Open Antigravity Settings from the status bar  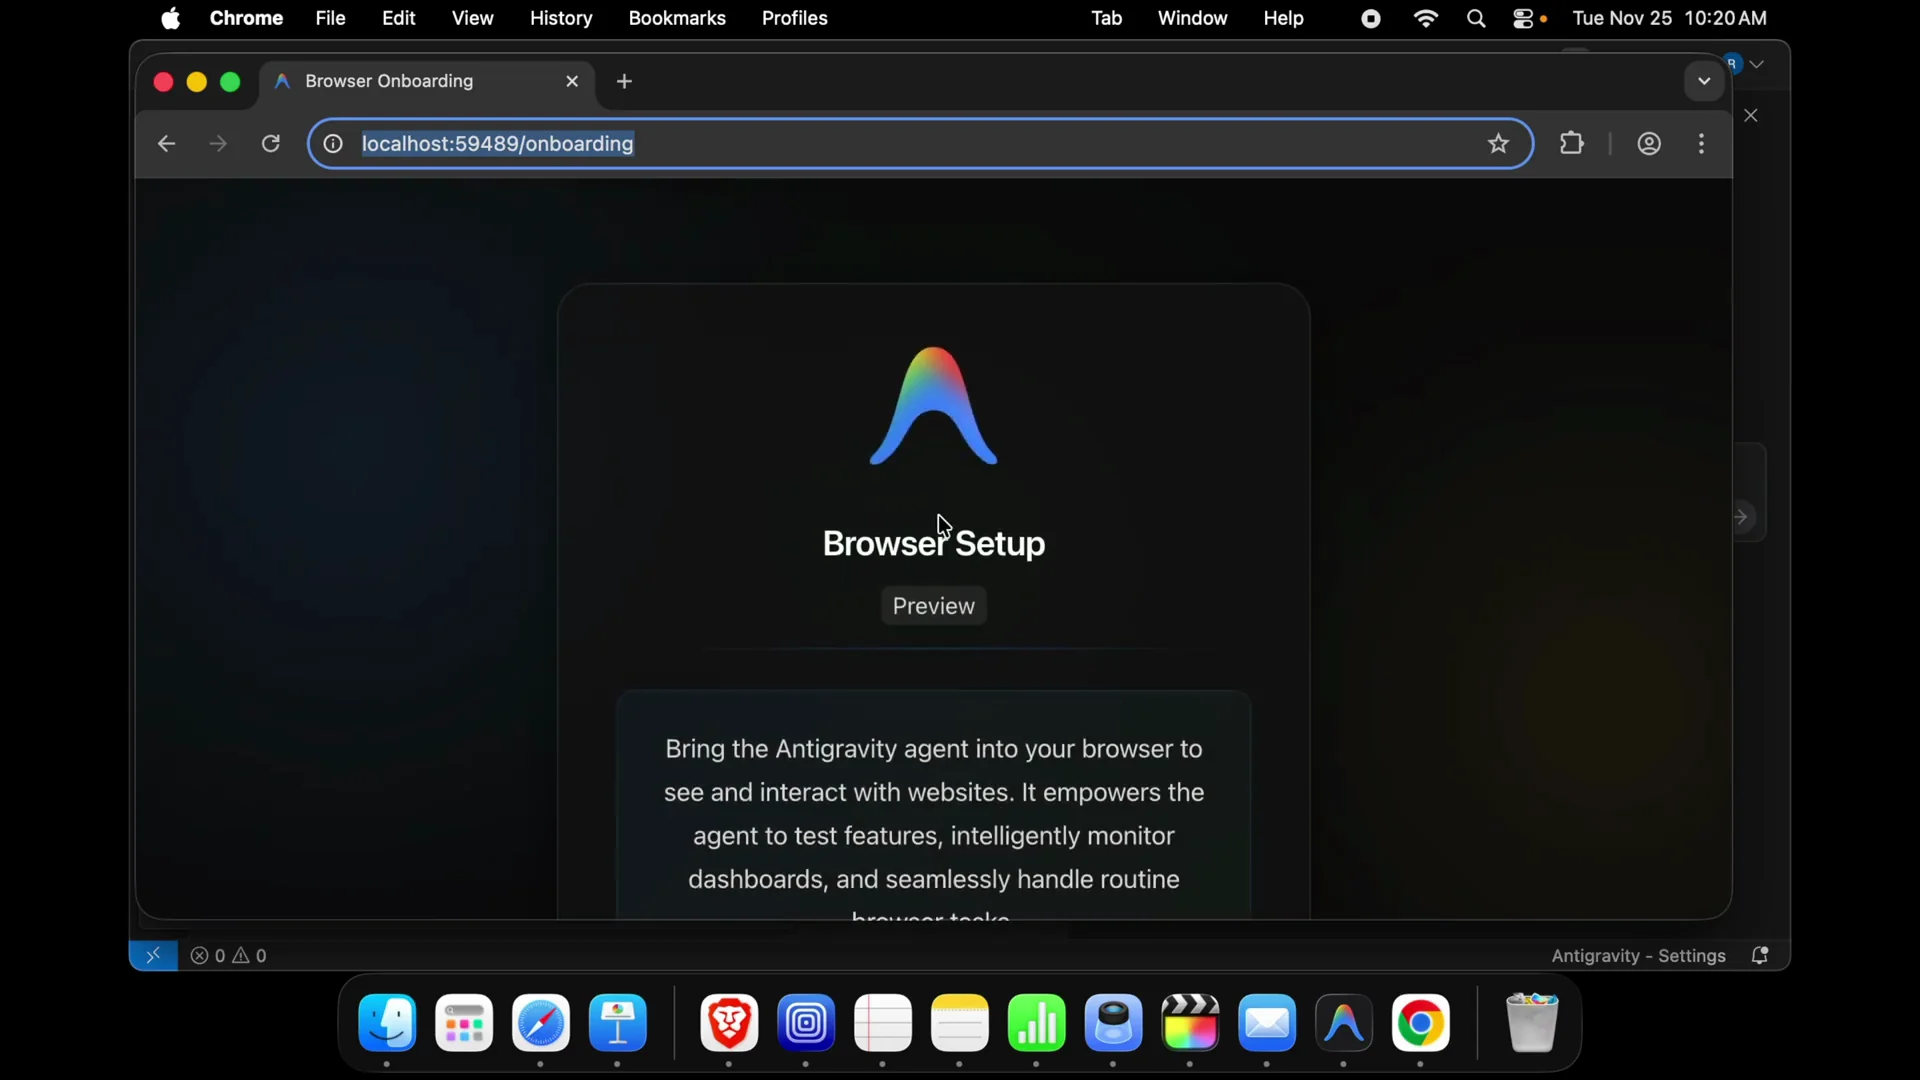pos(1640,955)
